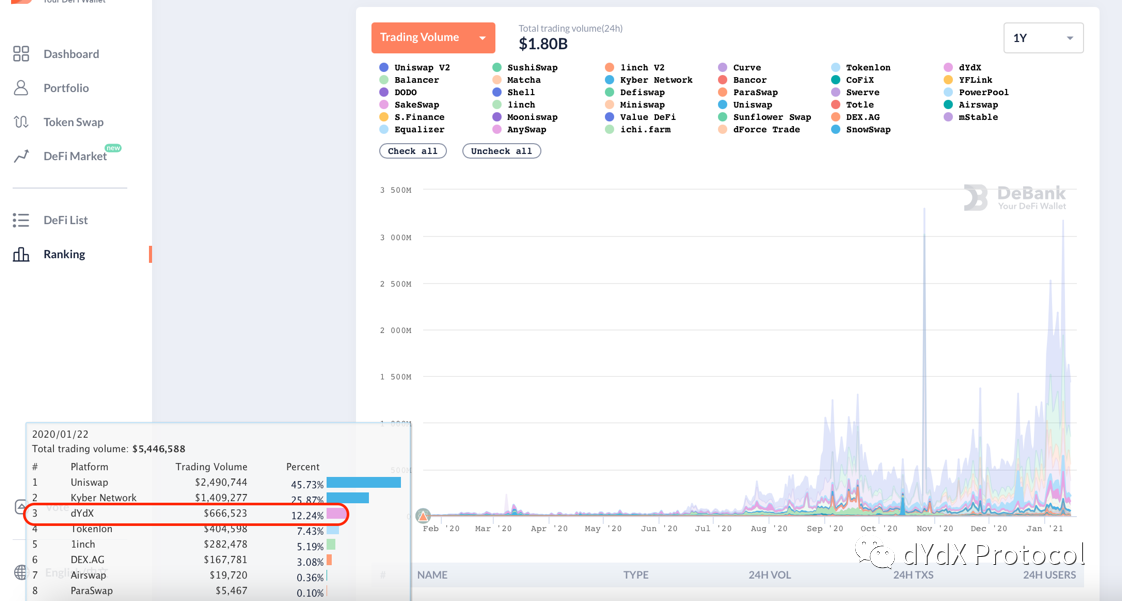
Task: Hide the Curve series in legend
Action: coord(746,68)
